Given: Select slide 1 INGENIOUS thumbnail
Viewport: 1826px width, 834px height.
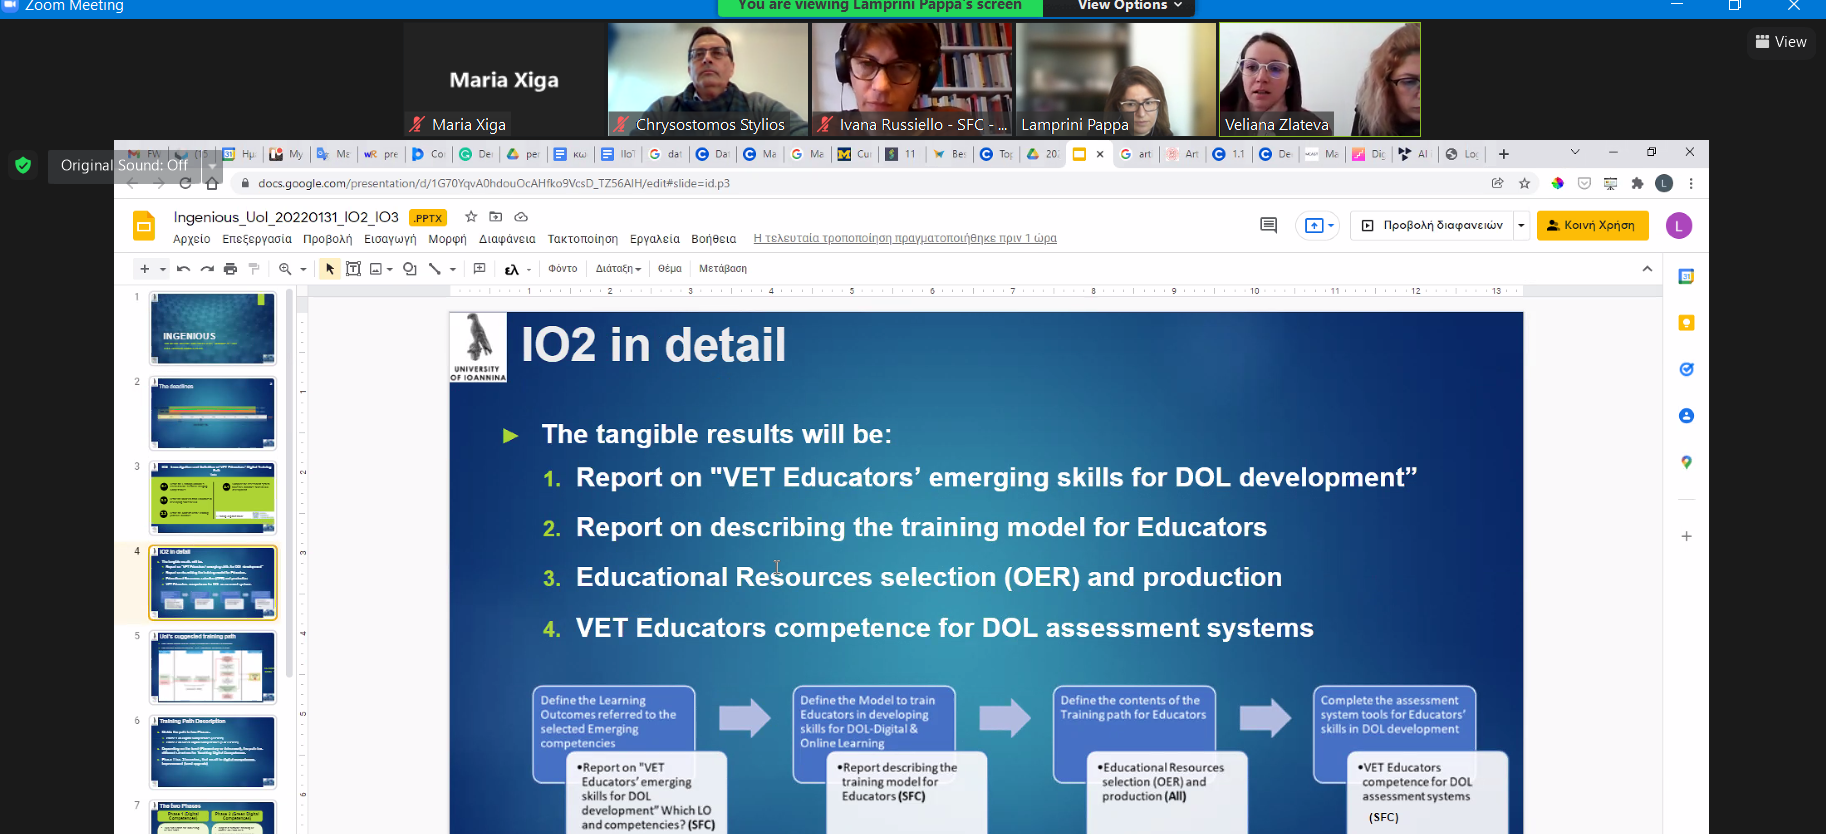Looking at the screenshot, I should pos(213,328).
